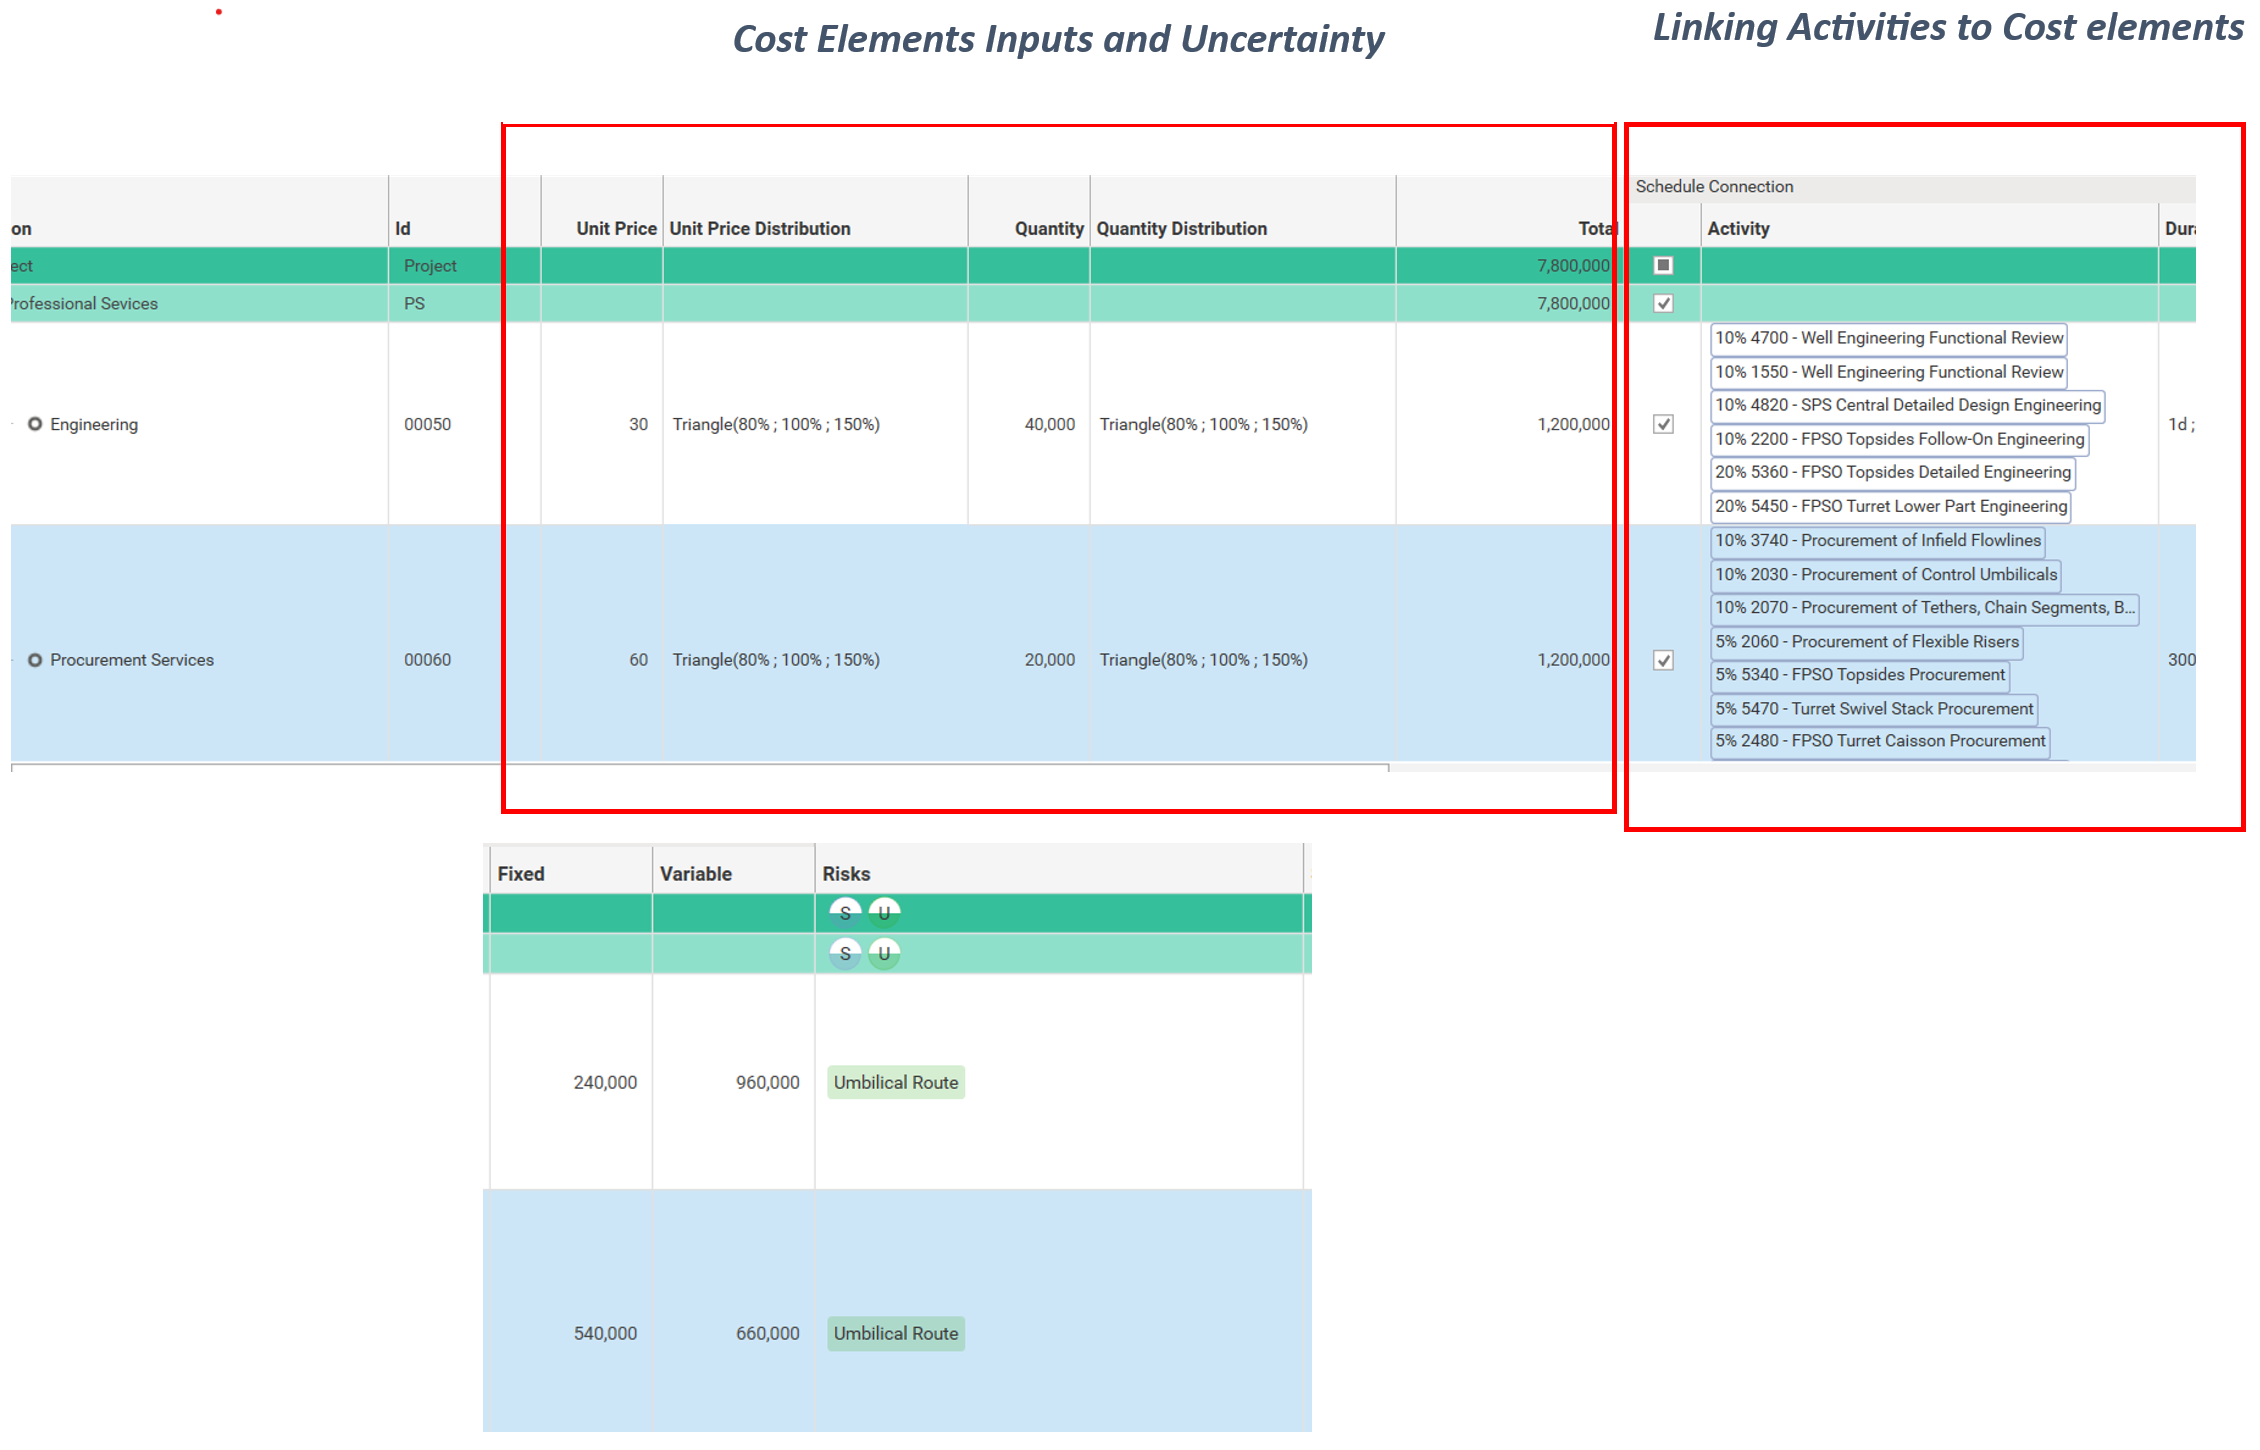
Task: Click the circle icon beside Engineering
Action: (35, 424)
